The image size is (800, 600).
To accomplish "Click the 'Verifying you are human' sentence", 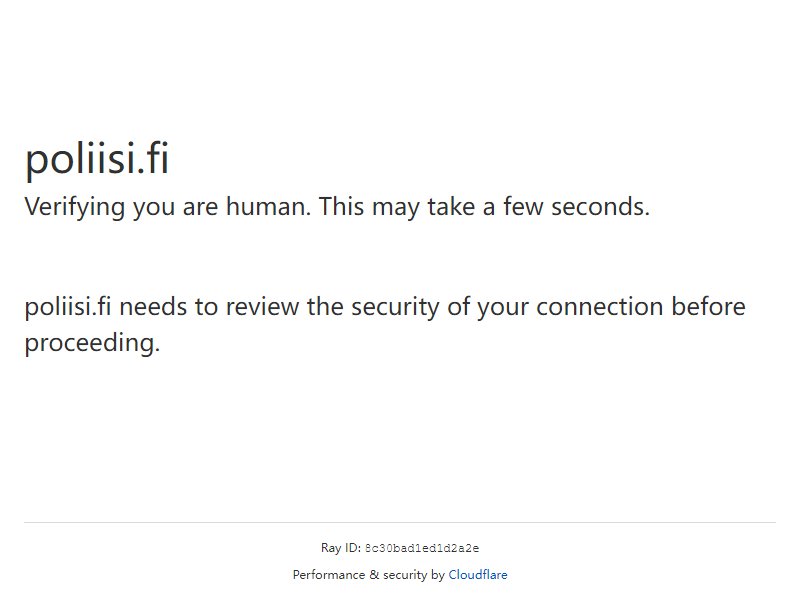I will (x=168, y=207).
